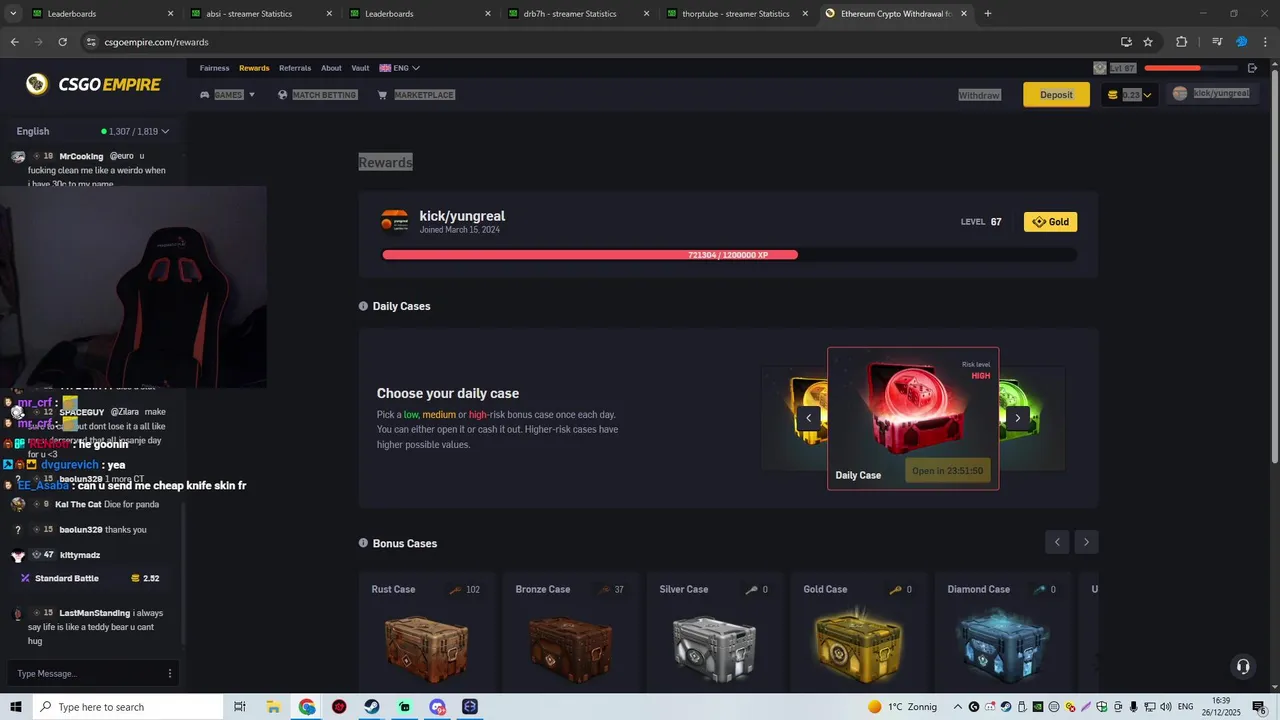Go back with the browser back arrow
This screenshot has height=720, width=1280.
14,42
